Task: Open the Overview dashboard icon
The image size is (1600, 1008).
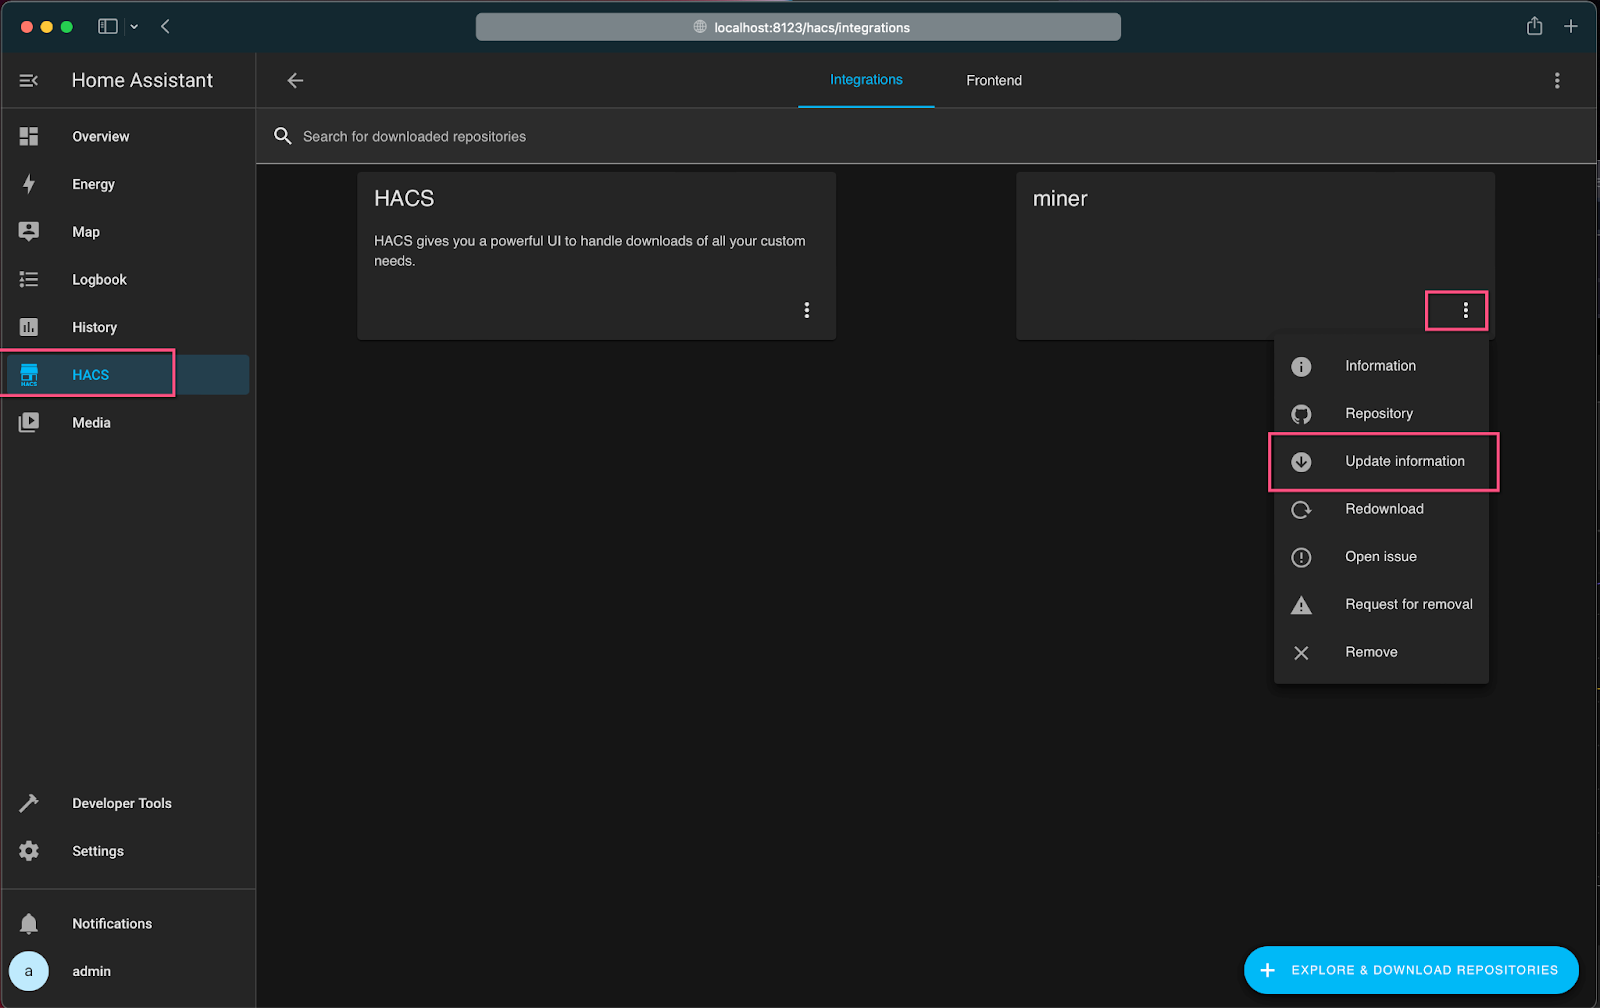Action: (x=29, y=136)
